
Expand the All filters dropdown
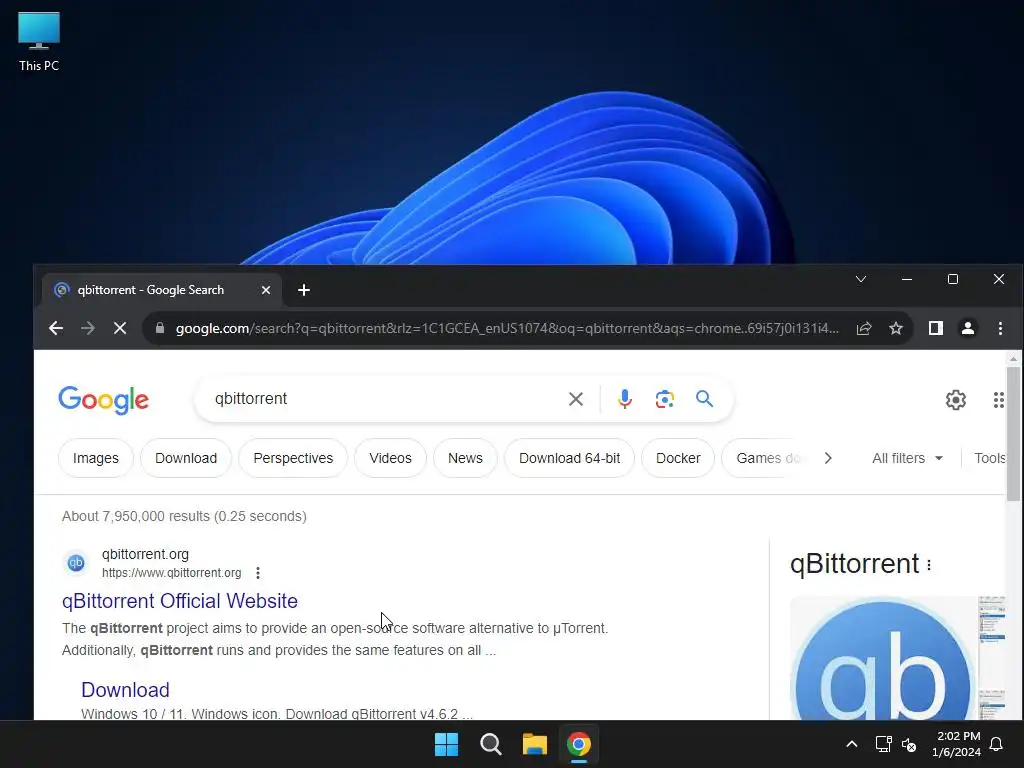pos(907,458)
